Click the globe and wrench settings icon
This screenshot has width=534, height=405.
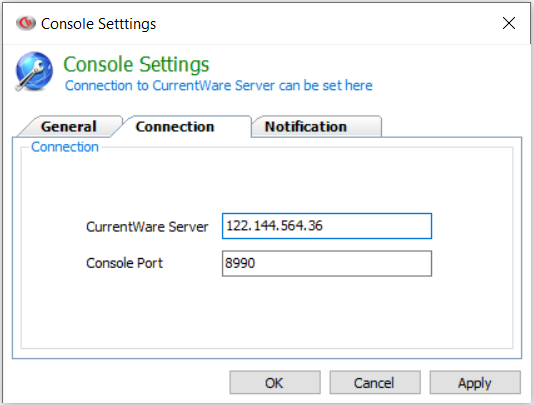click(x=34, y=71)
